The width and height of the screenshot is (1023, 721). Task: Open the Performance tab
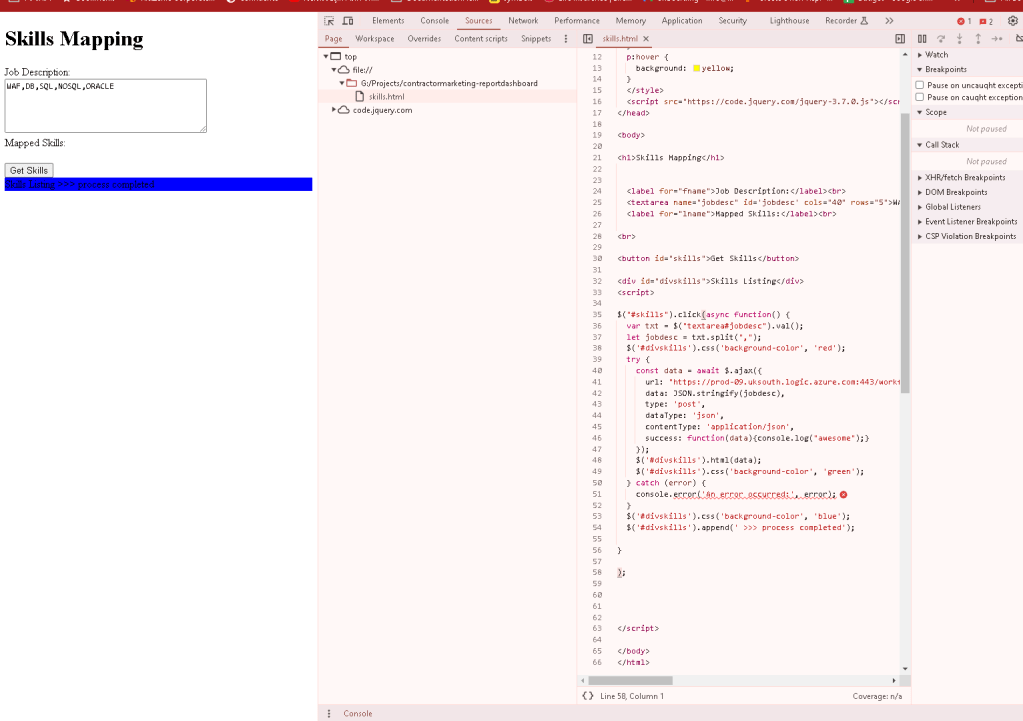pyautogui.click(x=577, y=21)
